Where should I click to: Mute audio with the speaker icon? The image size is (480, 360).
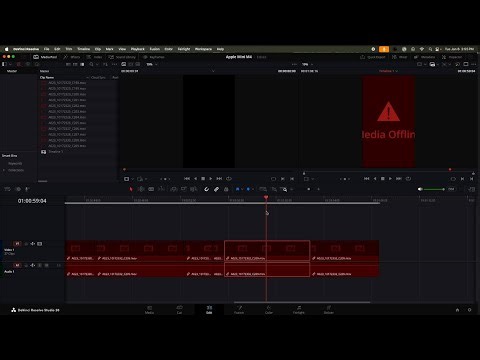pyautogui.click(x=420, y=189)
